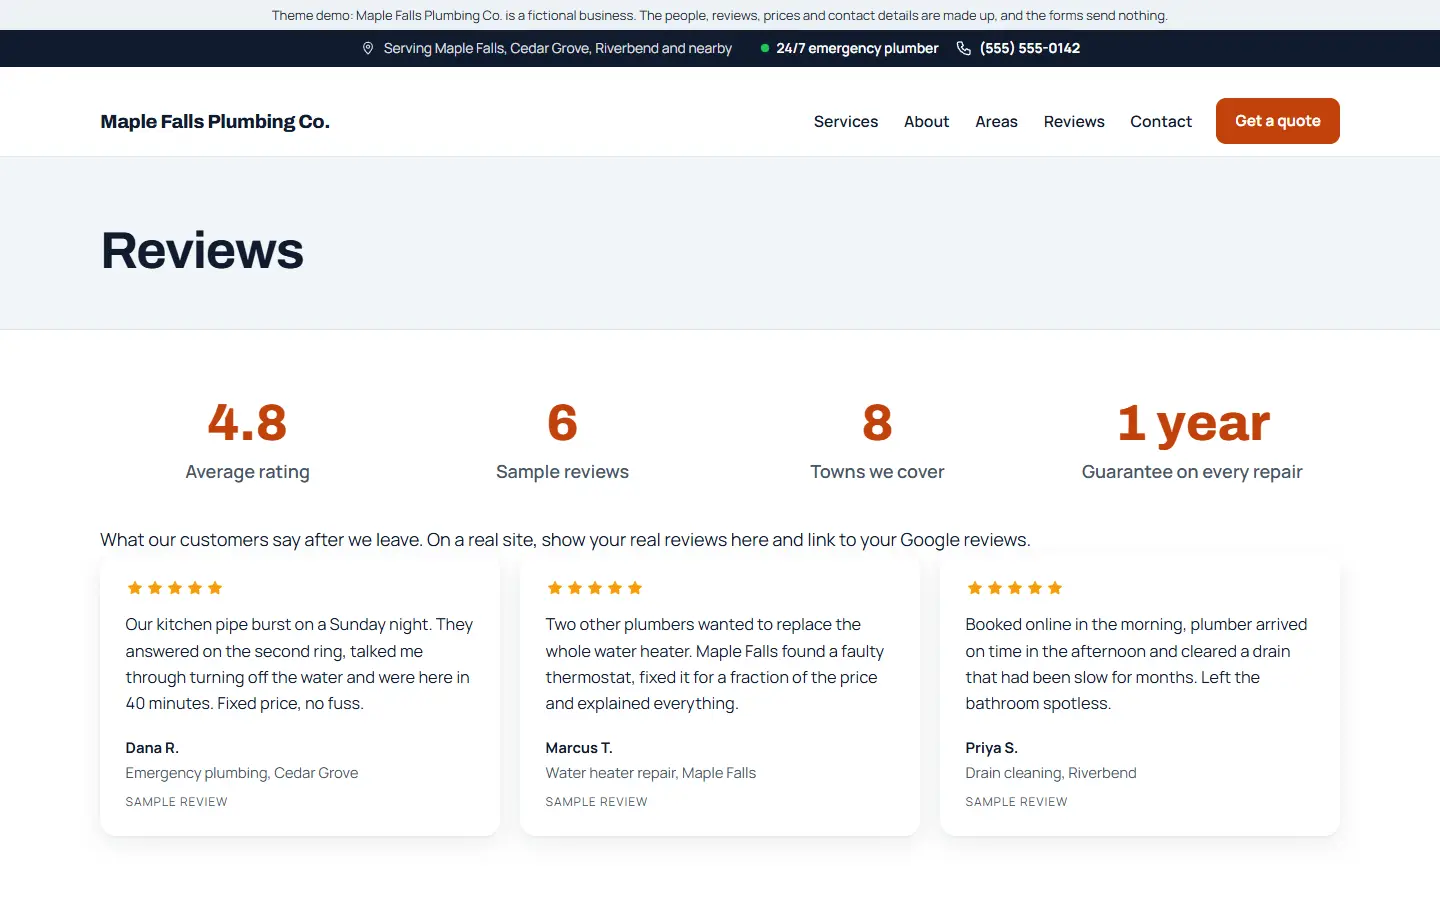Select Reviews in the navigation bar
The width and height of the screenshot is (1440, 900).
[1074, 121]
